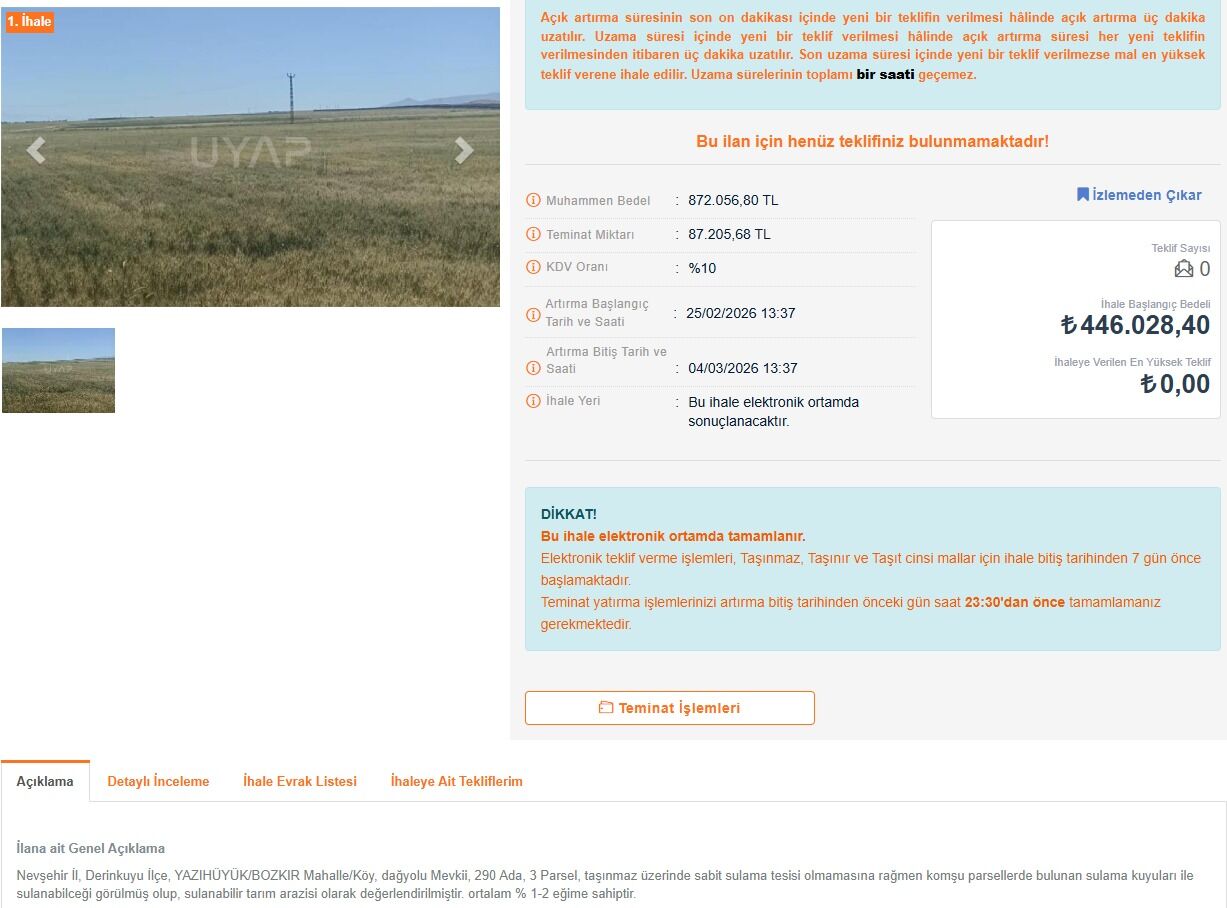
Task: Show the previous photo with left arrow
Action: coord(36,150)
